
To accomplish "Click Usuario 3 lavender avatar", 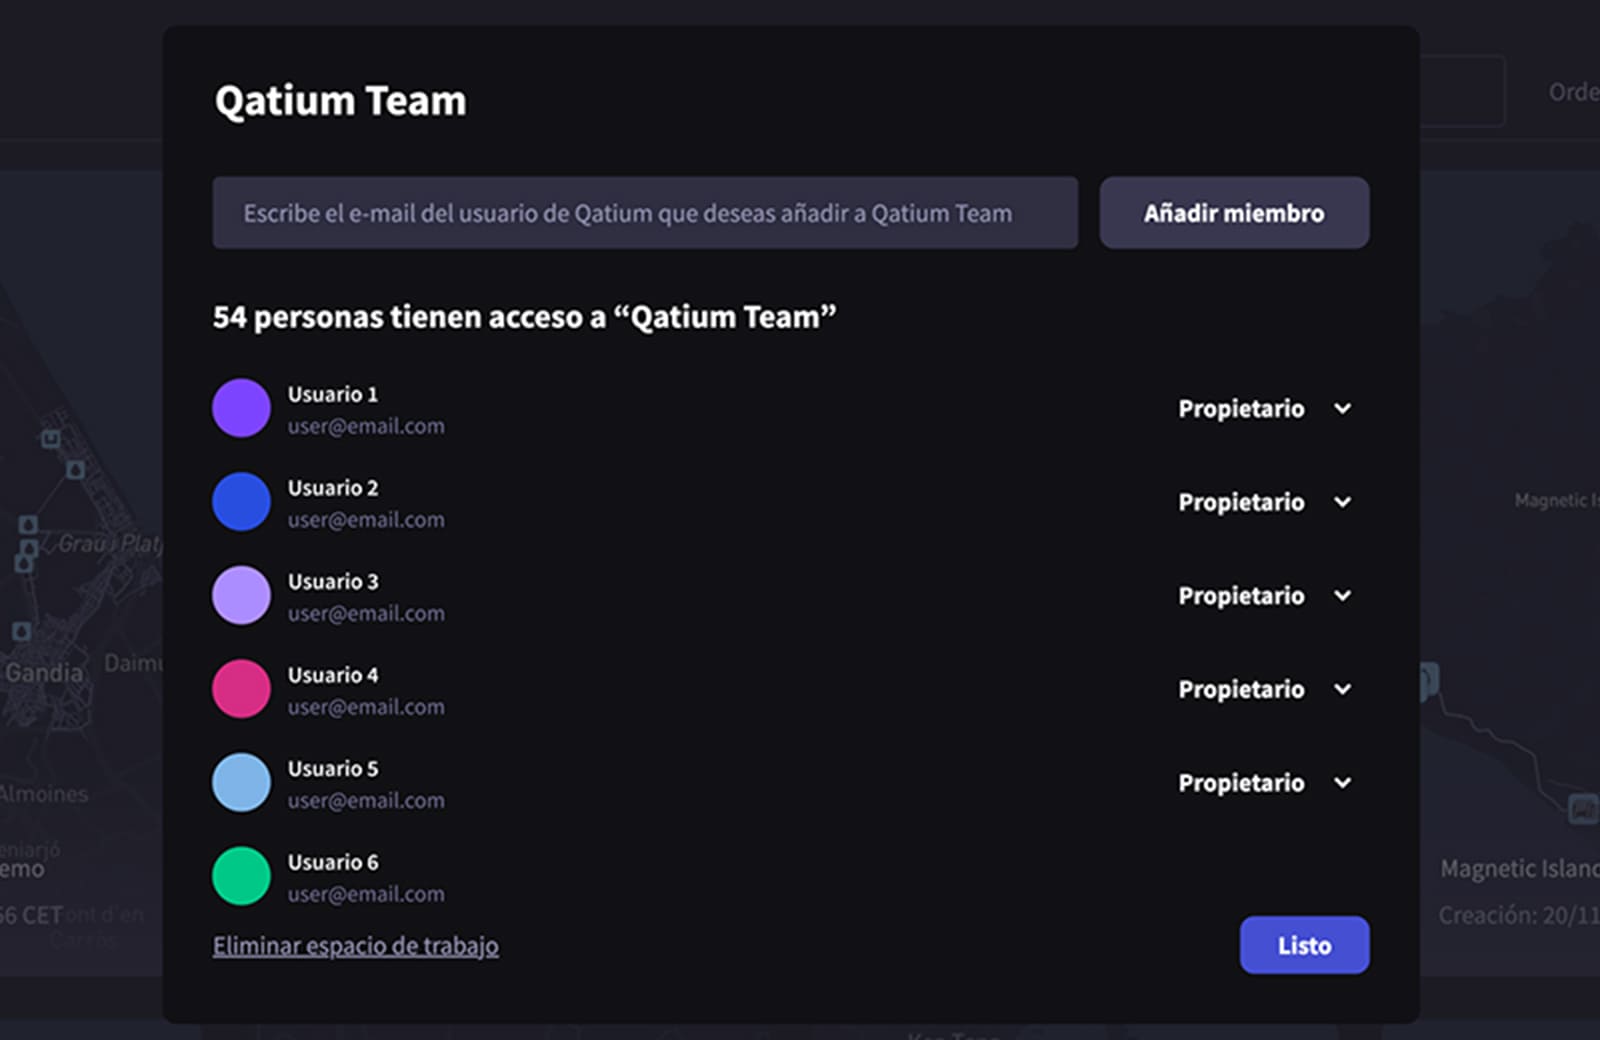I will [x=241, y=595].
